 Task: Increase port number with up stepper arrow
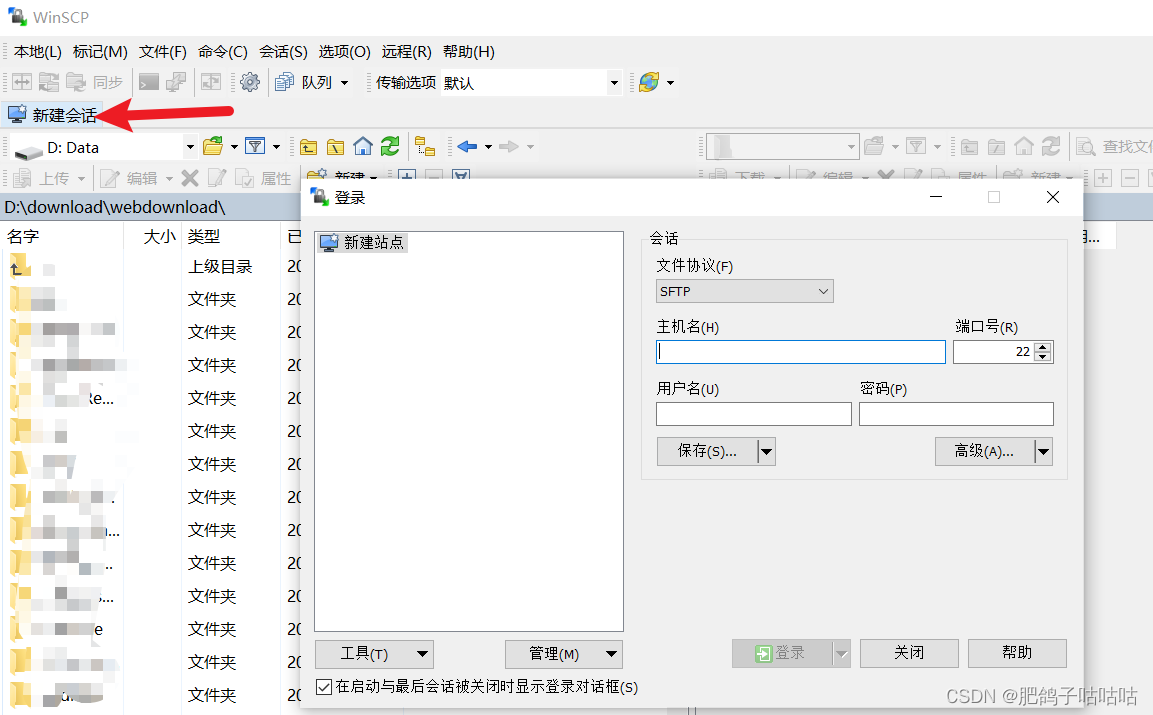[x=1043, y=346]
